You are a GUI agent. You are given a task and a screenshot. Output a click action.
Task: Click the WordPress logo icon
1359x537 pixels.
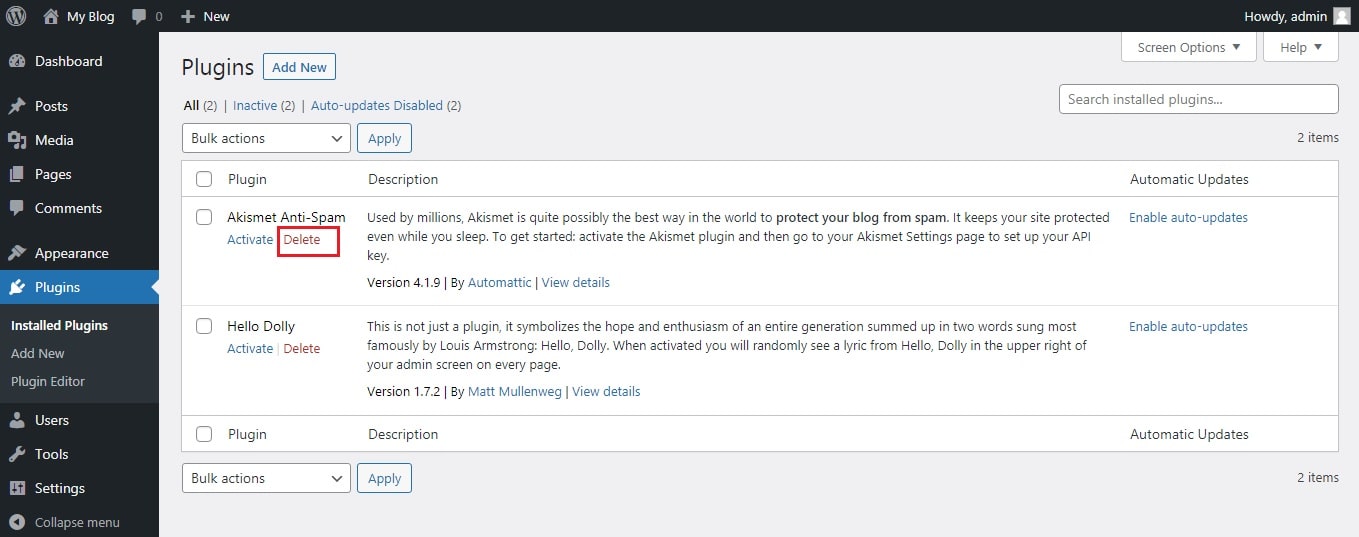[16, 16]
